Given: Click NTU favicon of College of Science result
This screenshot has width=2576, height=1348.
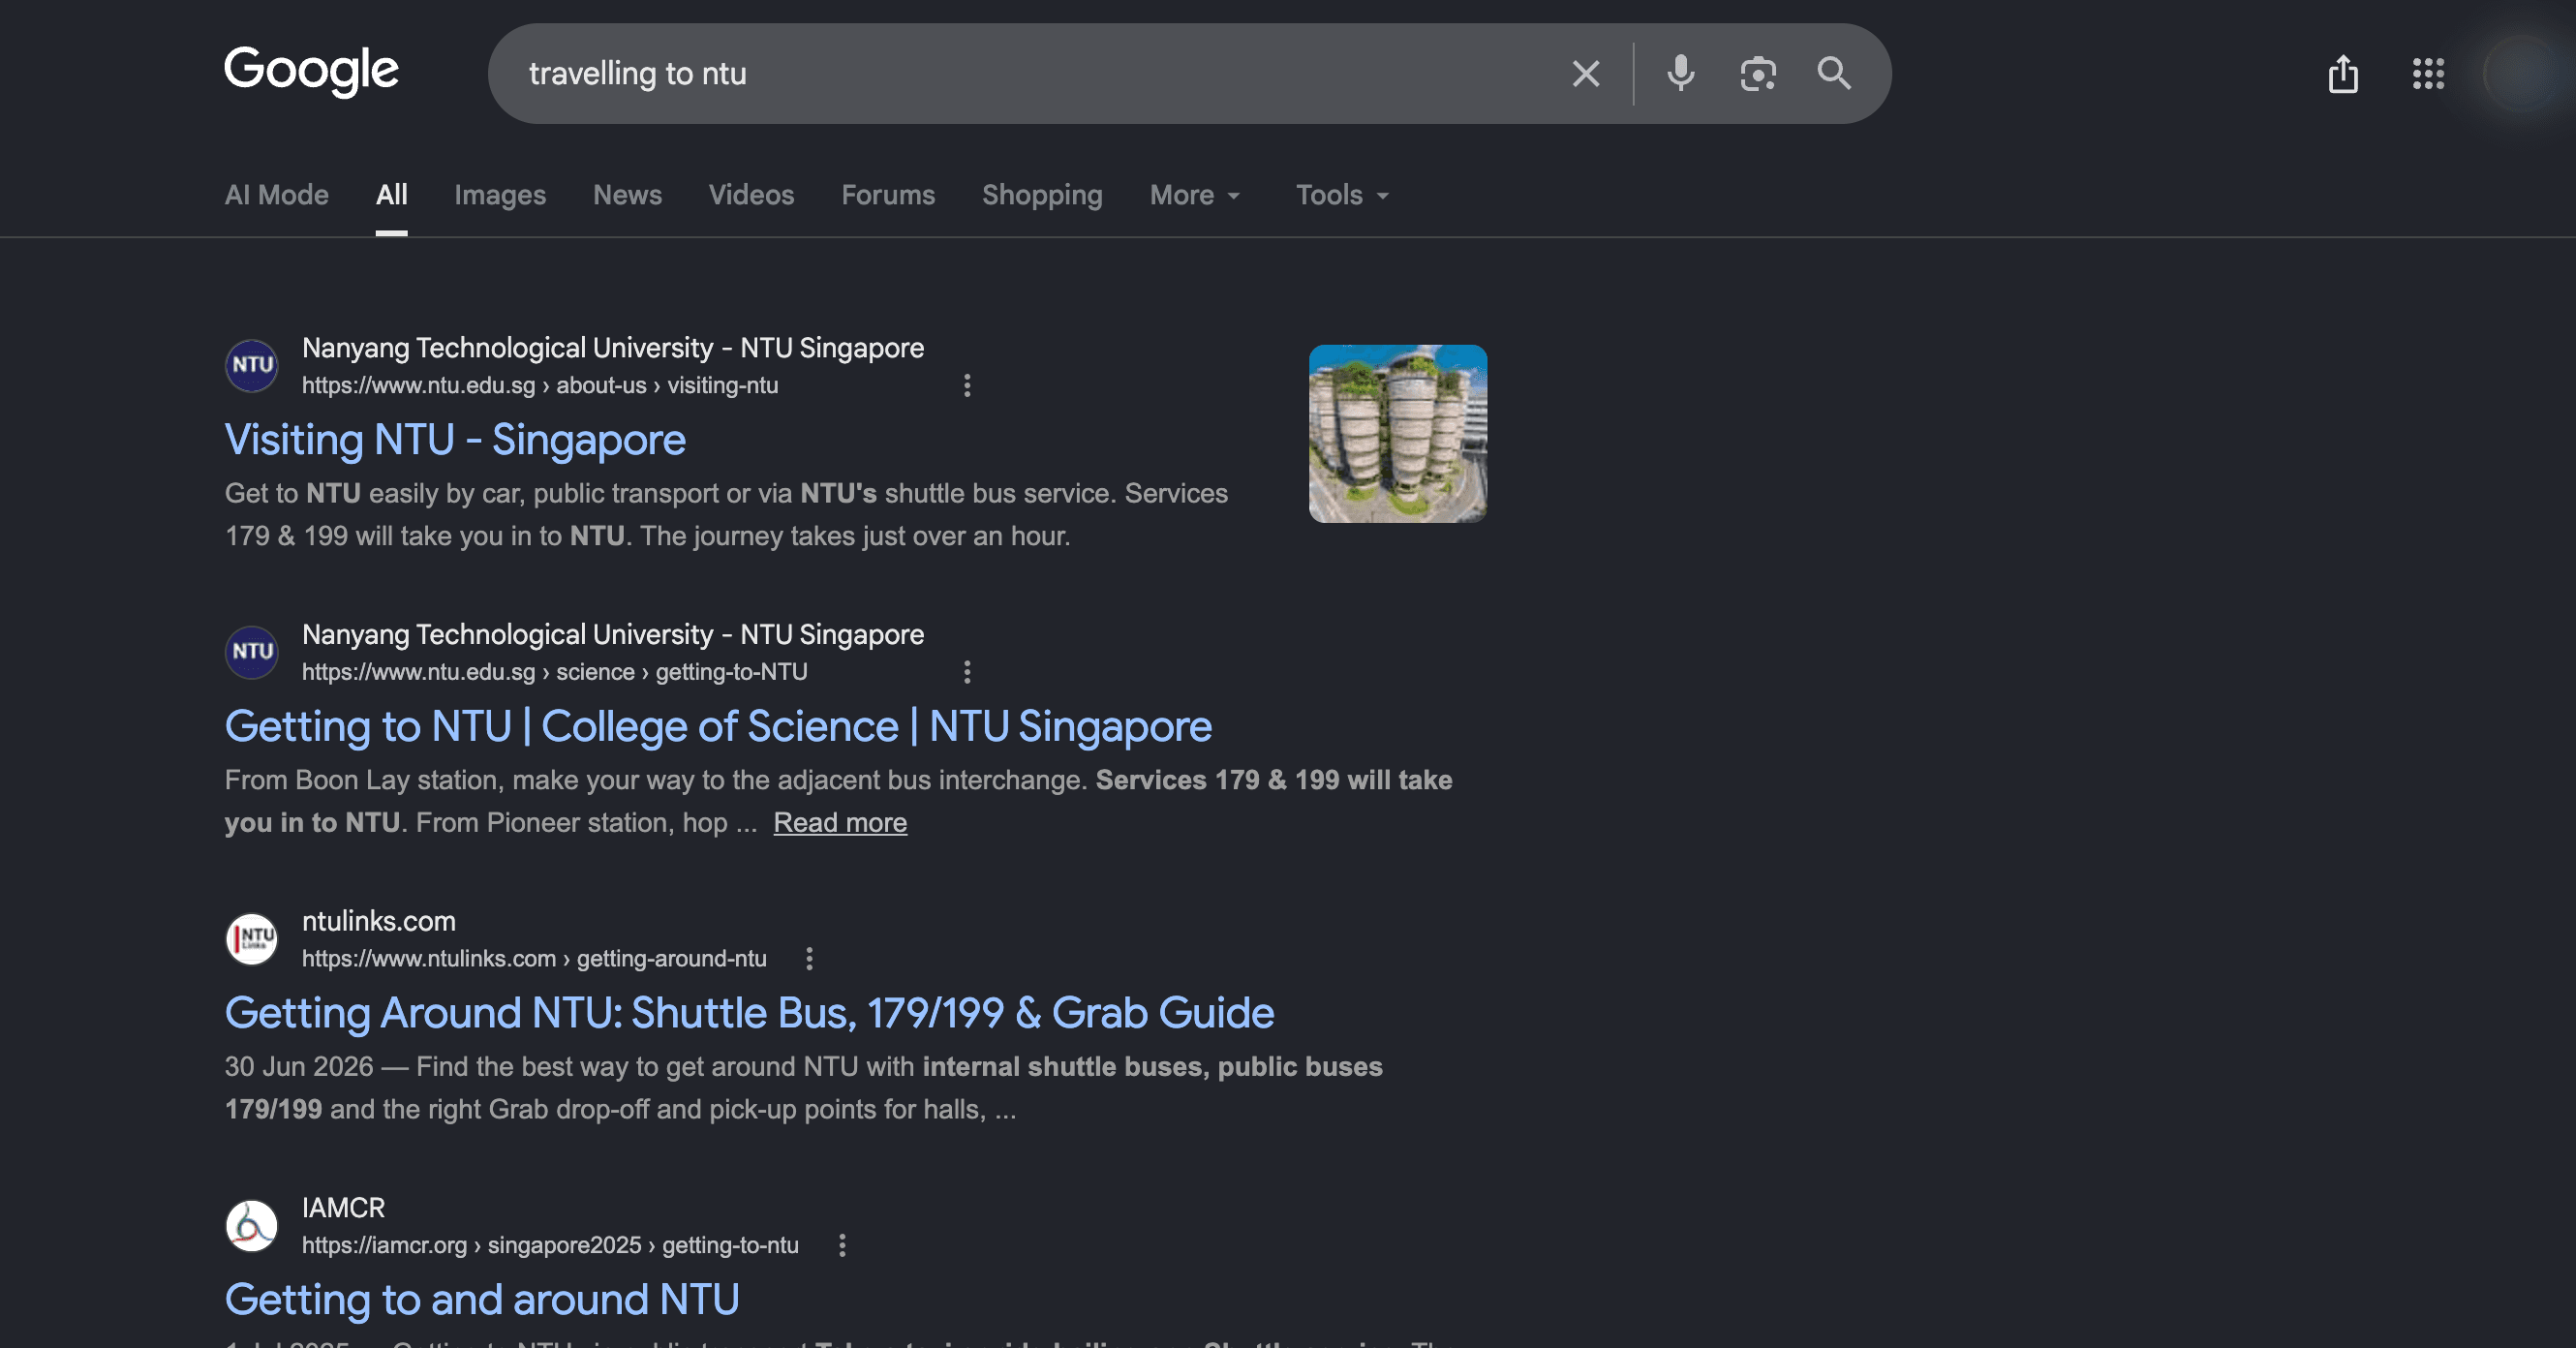Looking at the screenshot, I should 252,652.
